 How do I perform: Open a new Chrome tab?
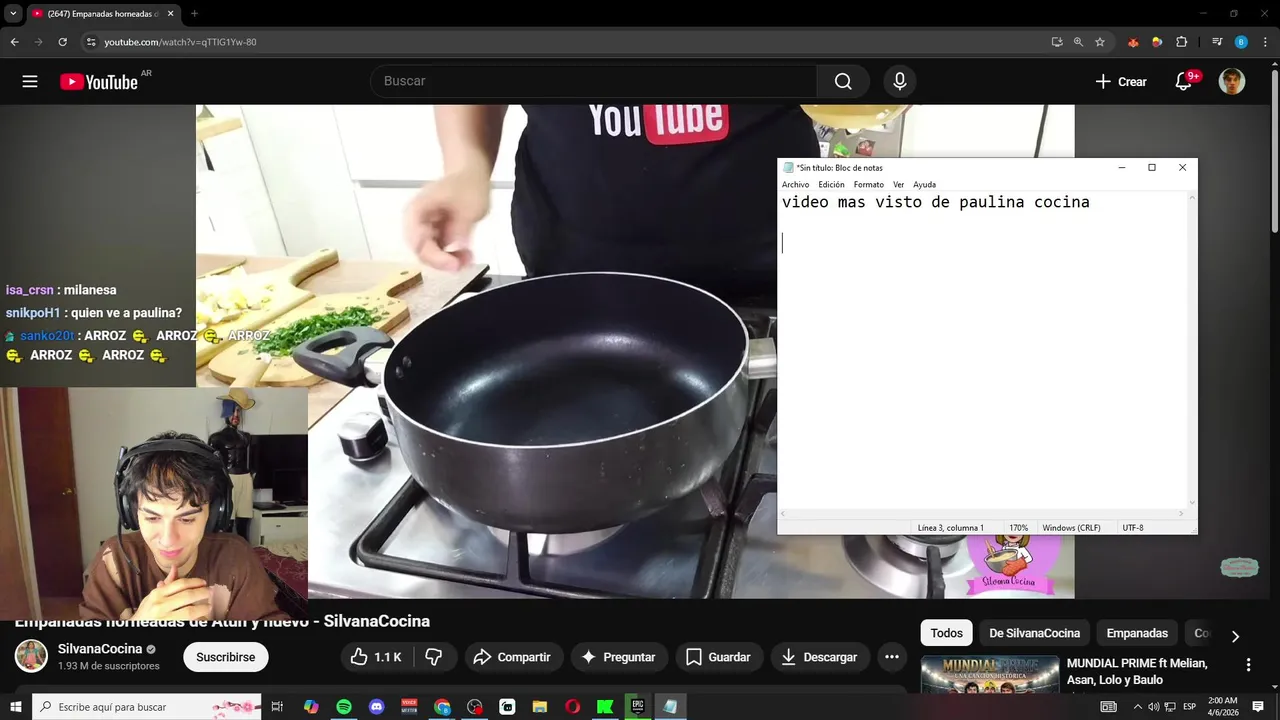(x=194, y=14)
